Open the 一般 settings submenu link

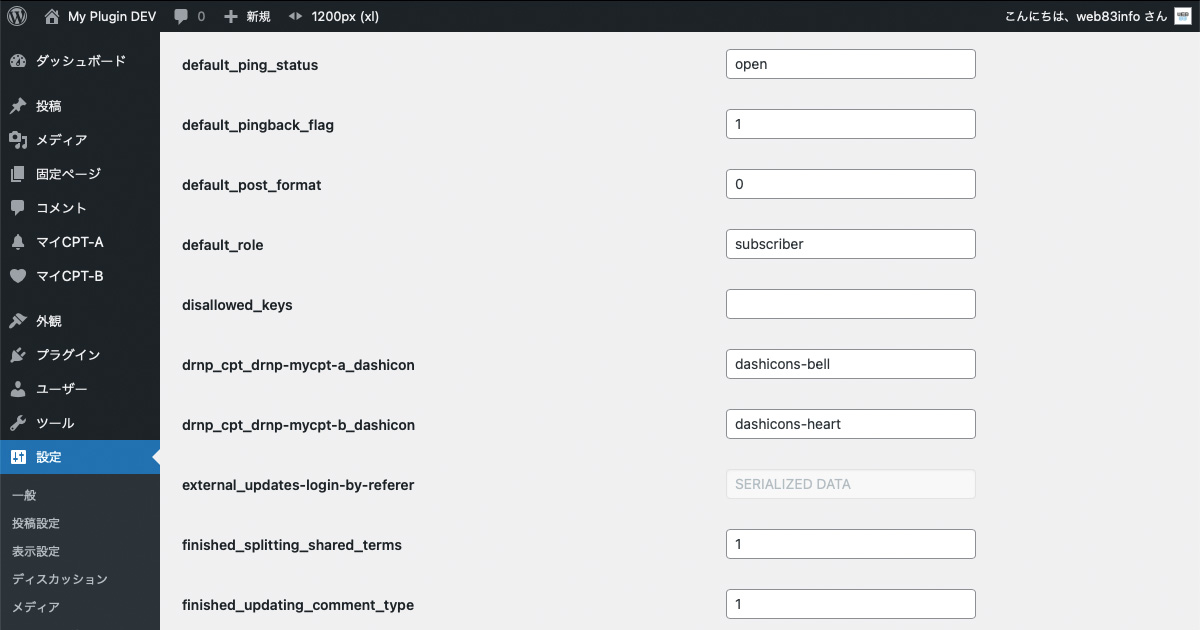coord(24,495)
